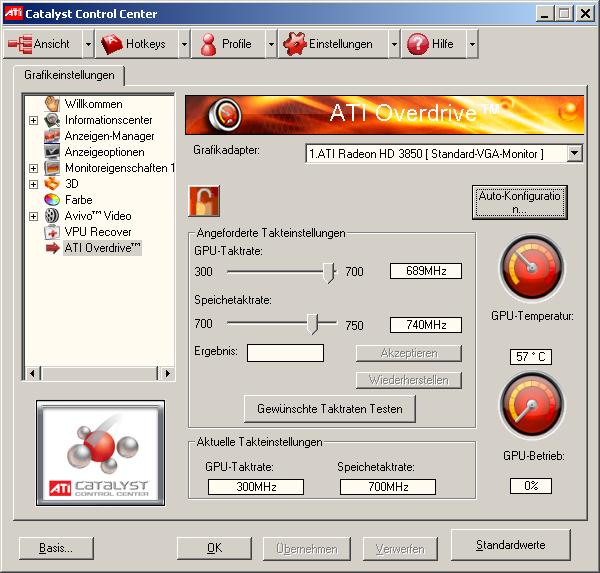Screen dimensions: 600x573
Task: Click the 57 °C temperature readout
Action: (x=531, y=357)
